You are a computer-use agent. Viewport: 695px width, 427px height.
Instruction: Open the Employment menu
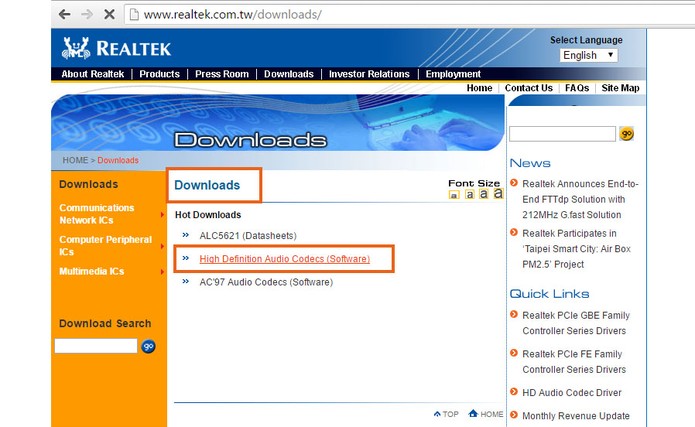pyautogui.click(x=453, y=74)
